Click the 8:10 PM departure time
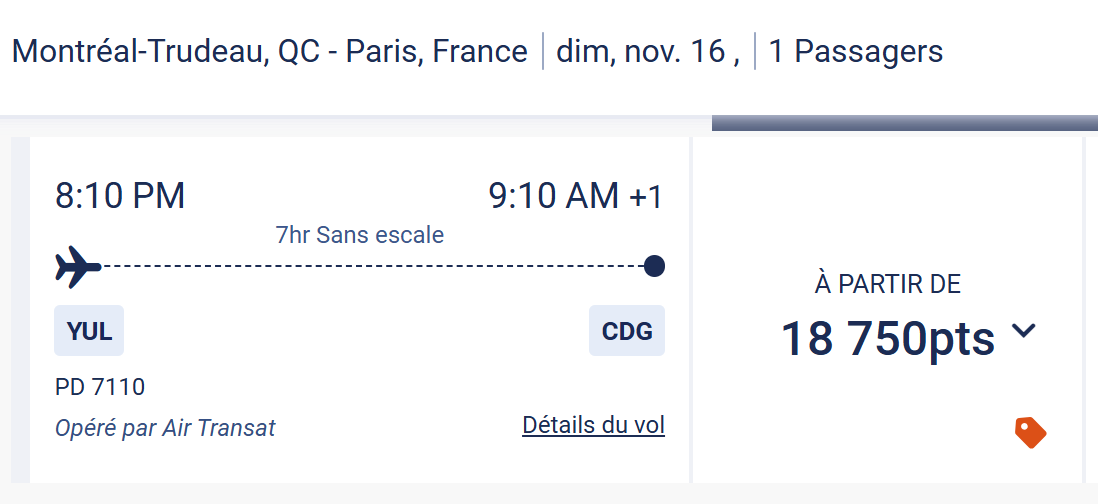 [120, 195]
